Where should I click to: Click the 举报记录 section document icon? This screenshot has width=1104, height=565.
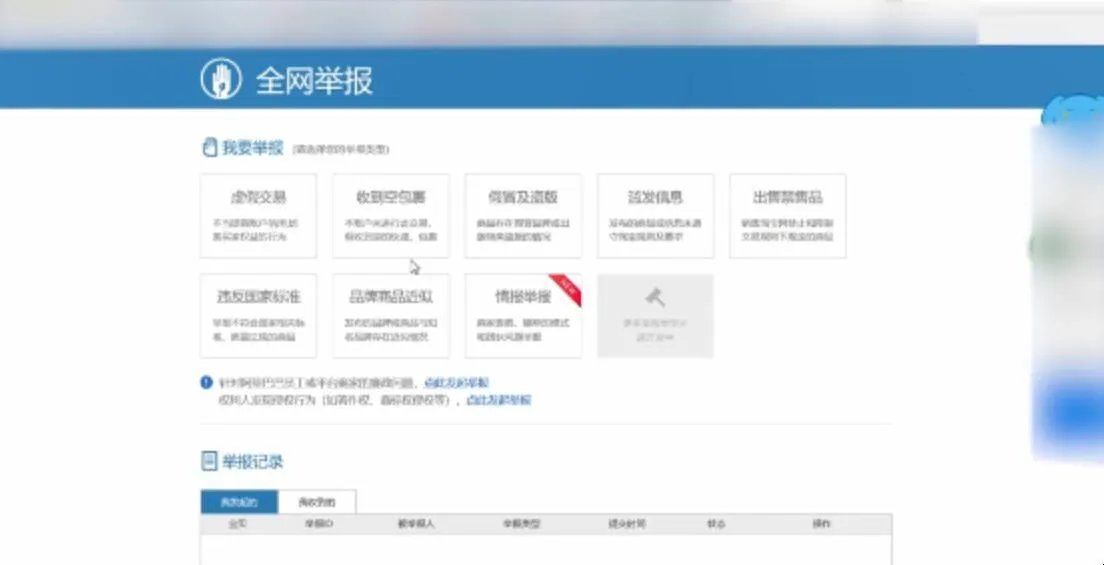point(208,461)
